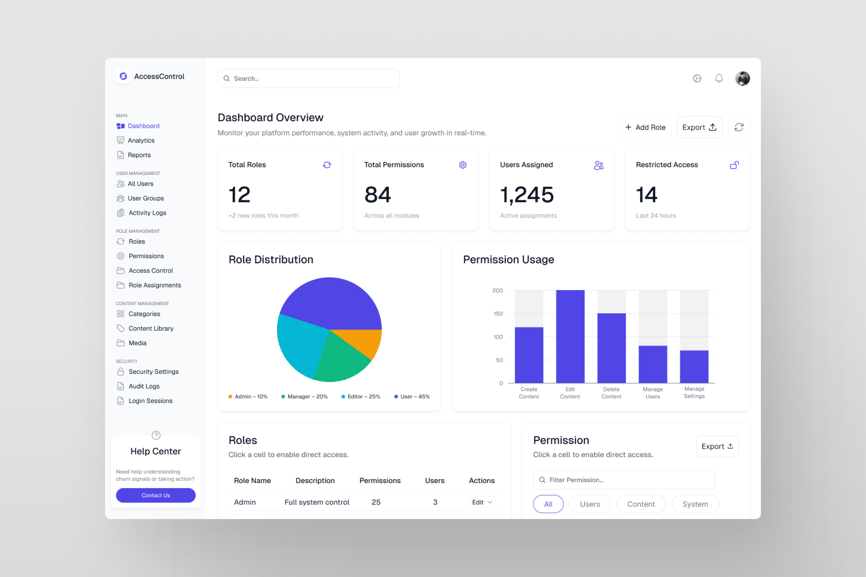The height and width of the screenshot is (577, 866).
Task: Click the Restricted Access lock icon
Action: pos(734,165)
